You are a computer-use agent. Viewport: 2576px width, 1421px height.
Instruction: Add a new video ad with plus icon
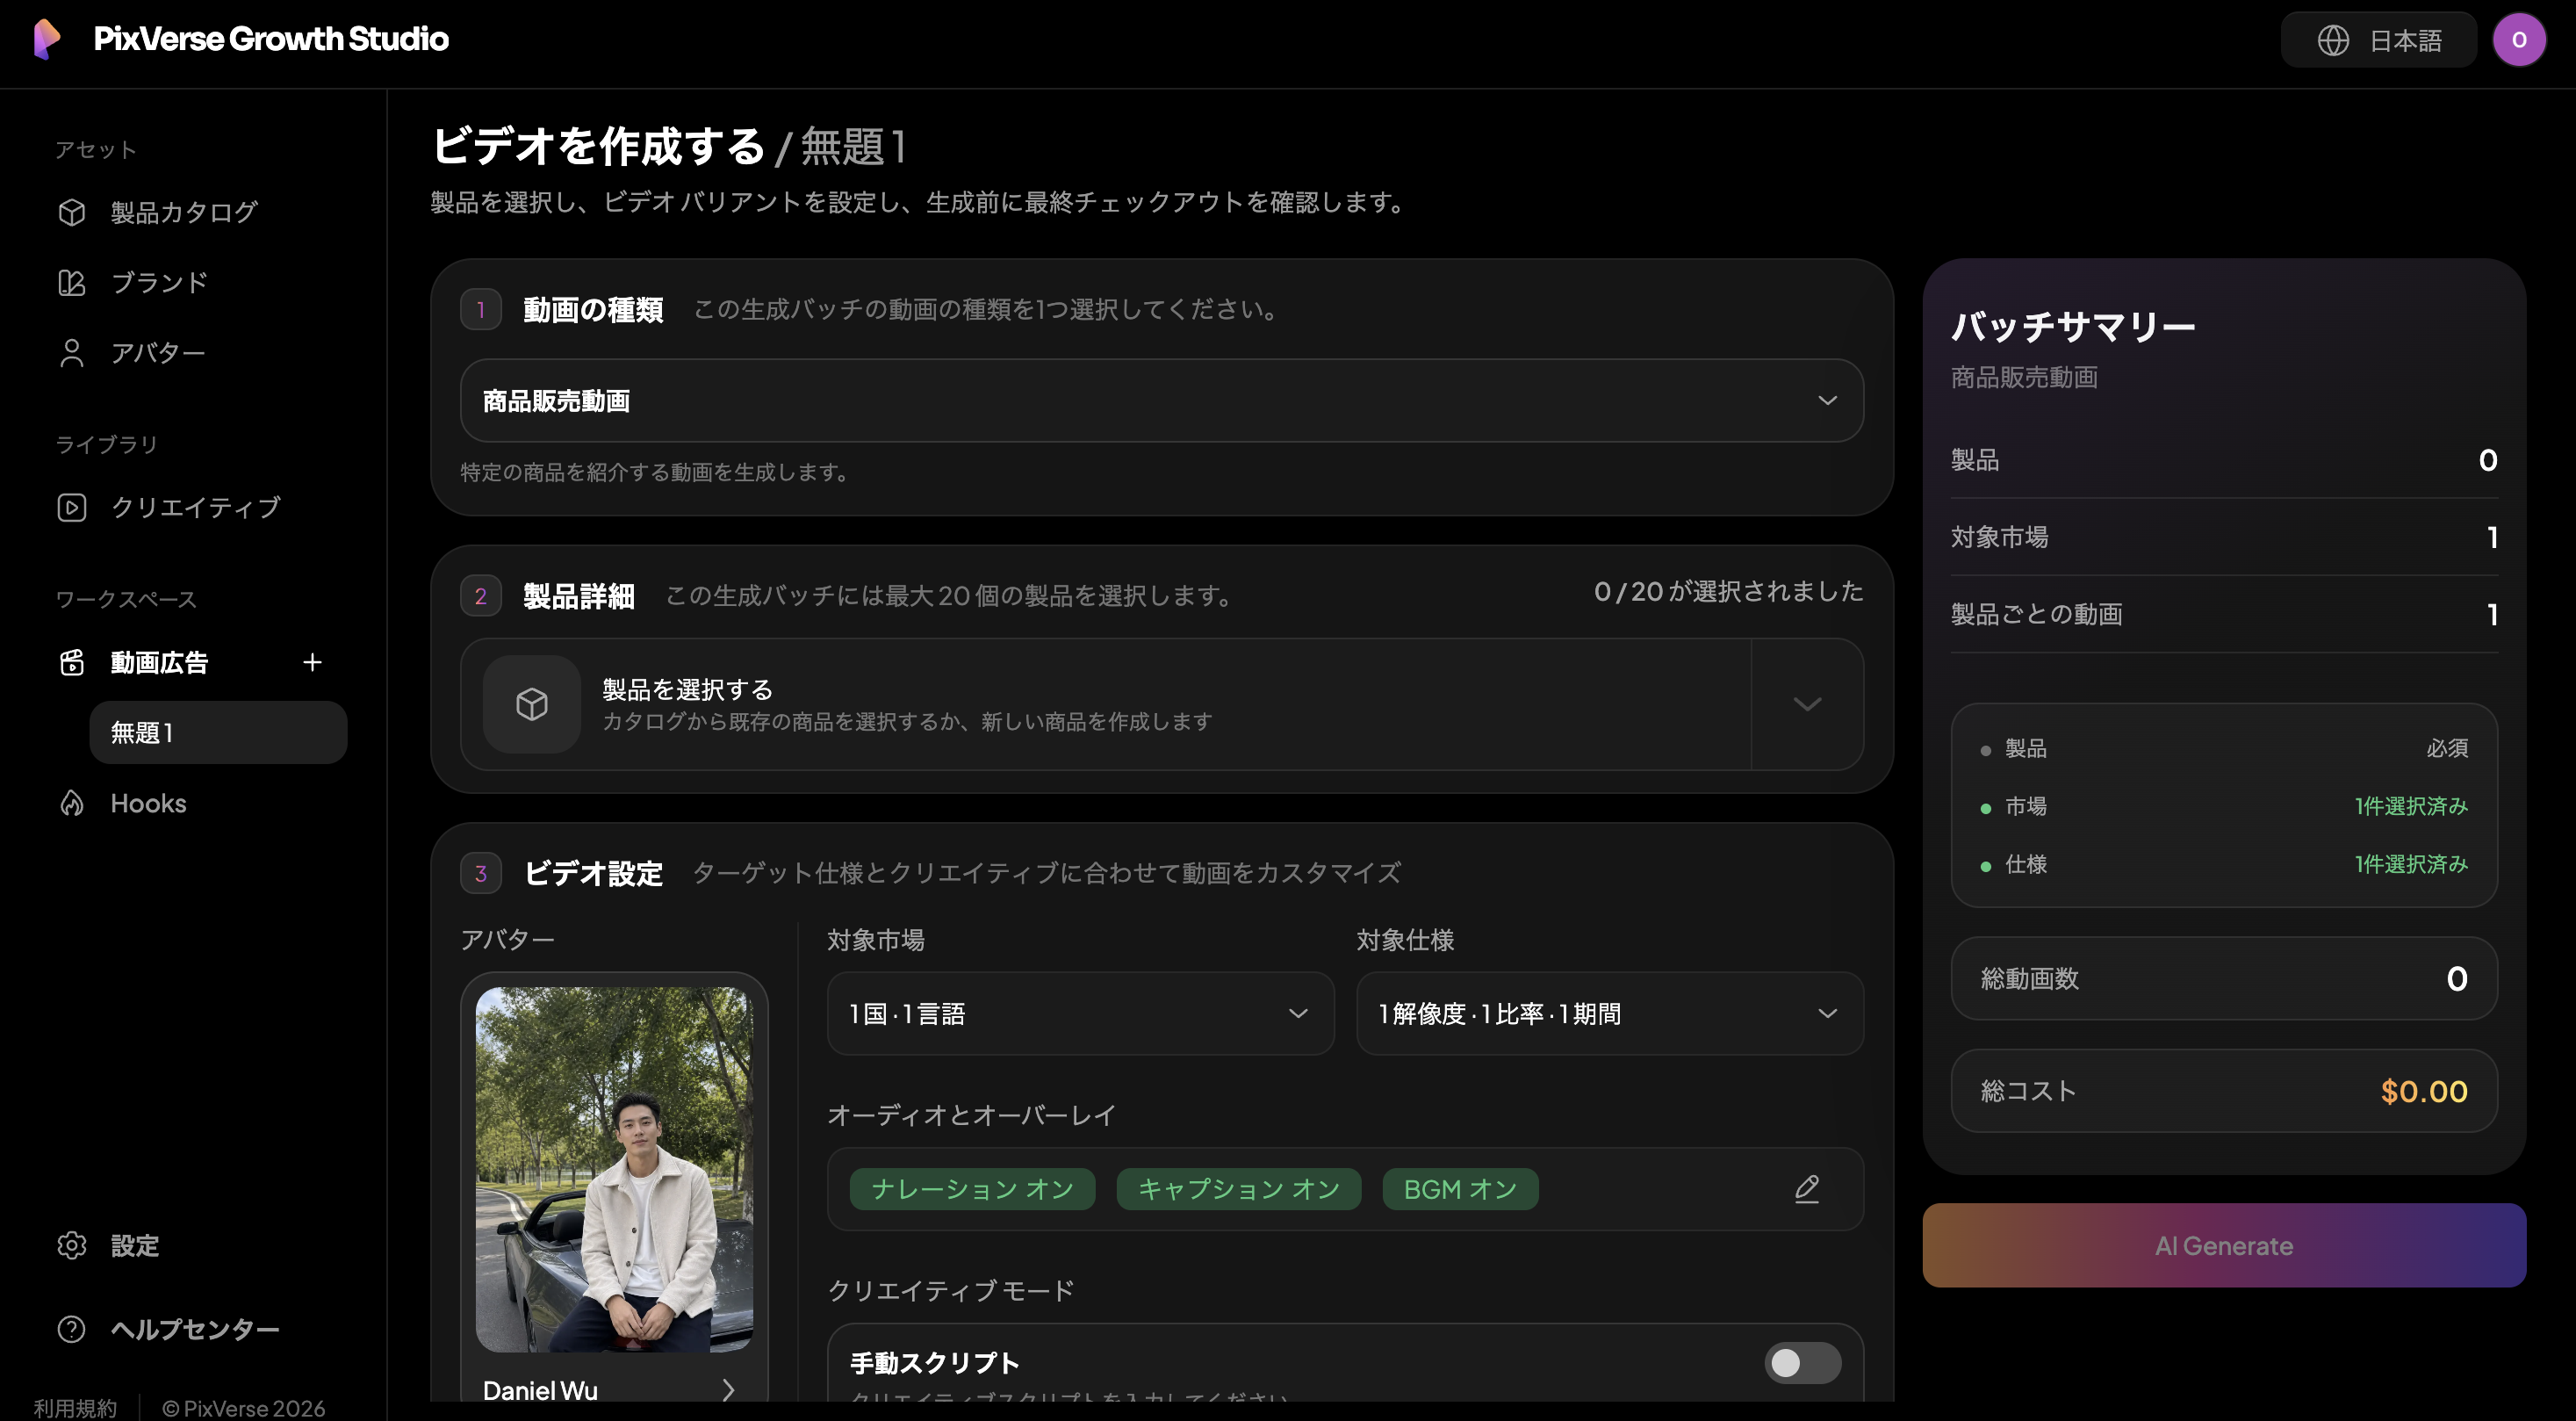312,663
